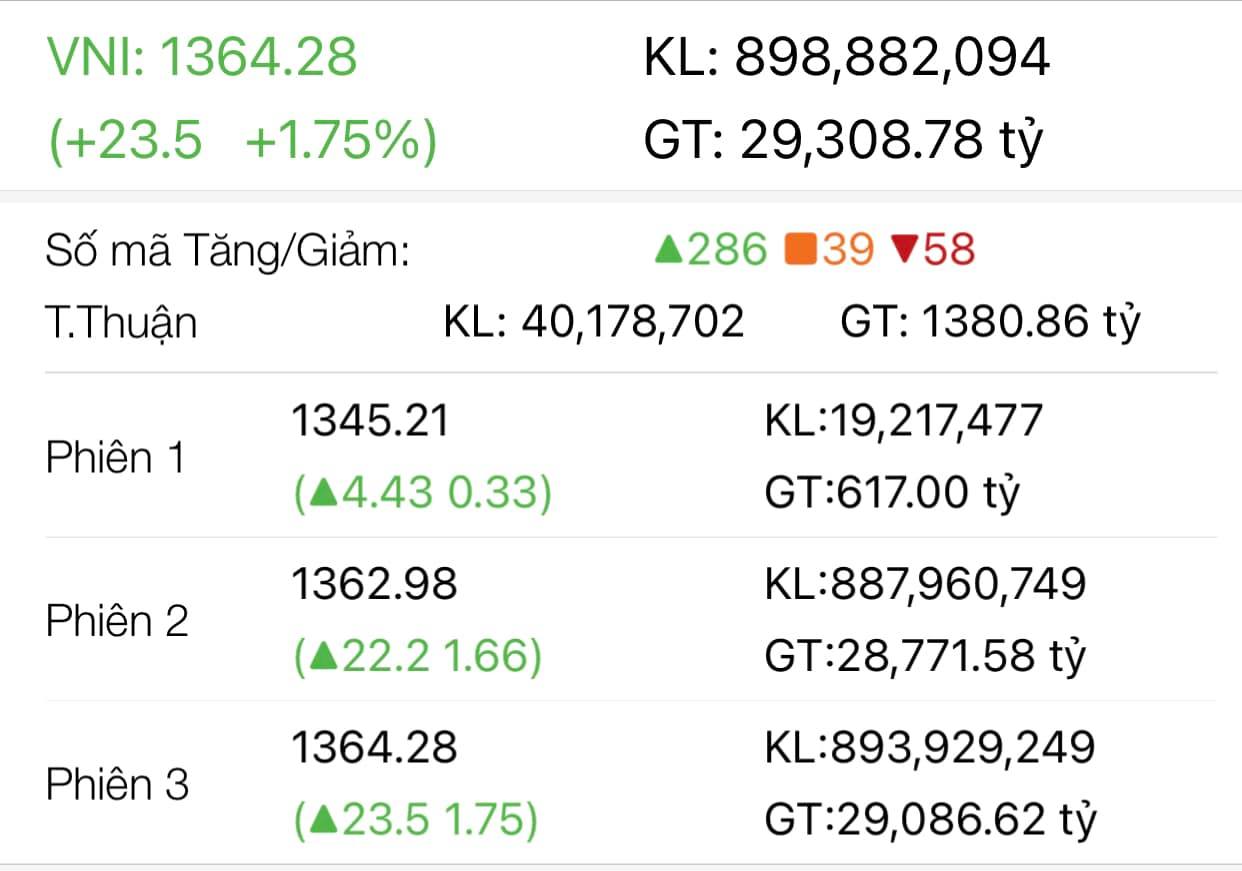Click the red down triangle beside 58
1242x871 pixels.
904,250
